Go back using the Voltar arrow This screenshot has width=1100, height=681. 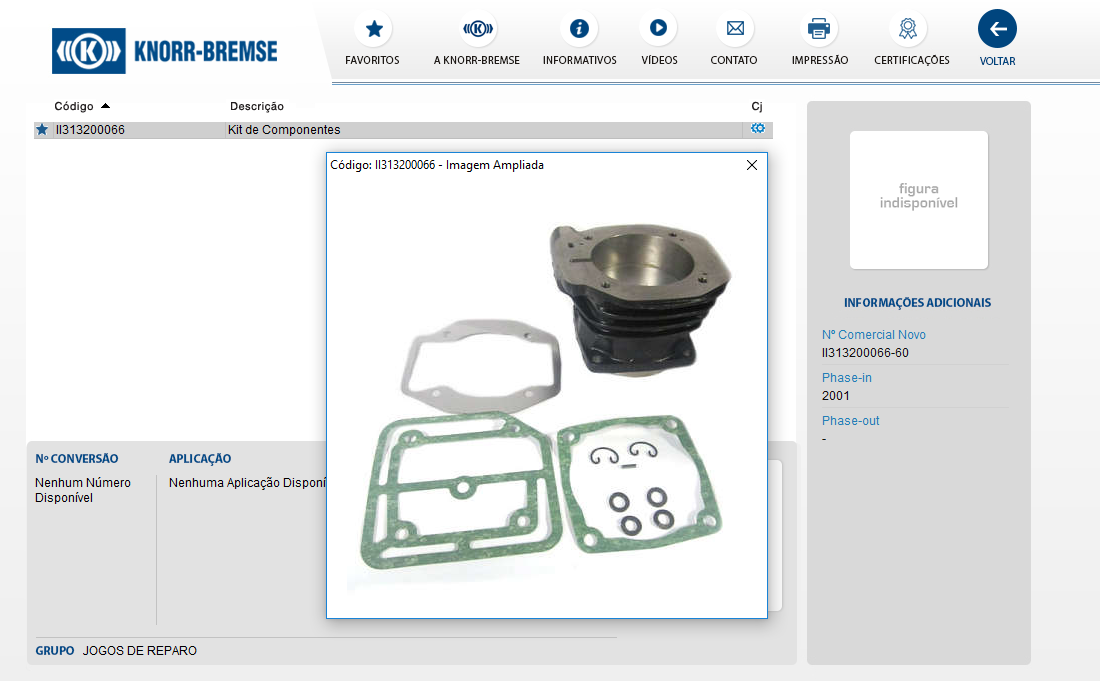pyautogui.click(x=997, y=29)
